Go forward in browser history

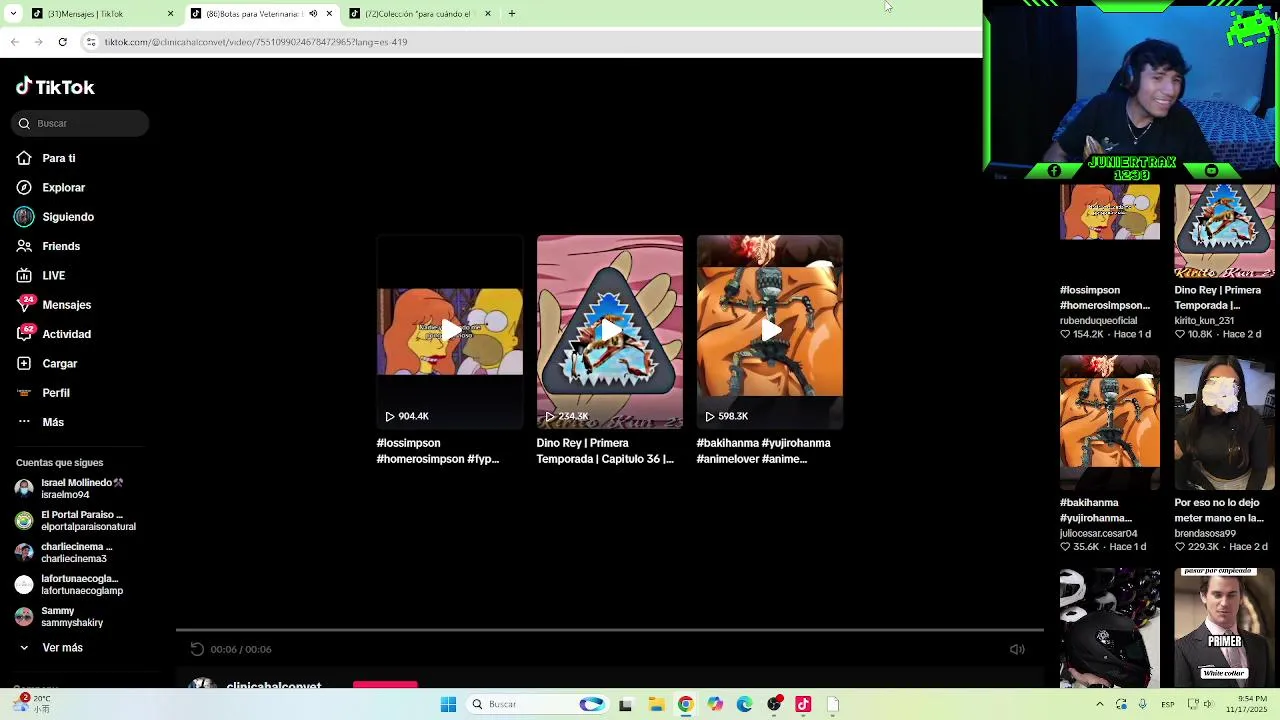(x=38, y=42)
